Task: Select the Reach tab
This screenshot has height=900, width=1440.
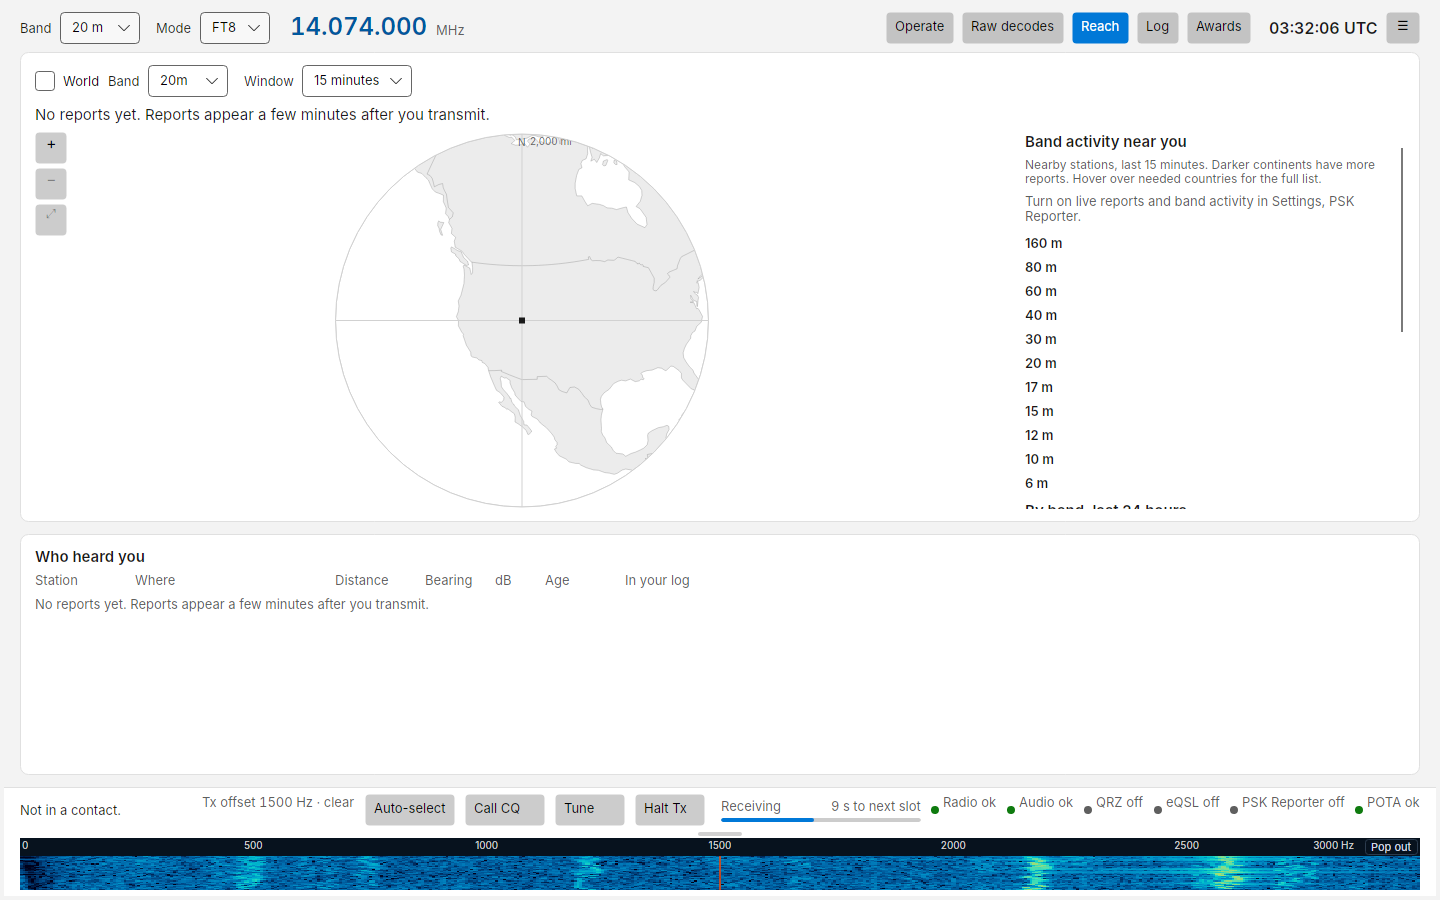Action: pos(1100,28)
